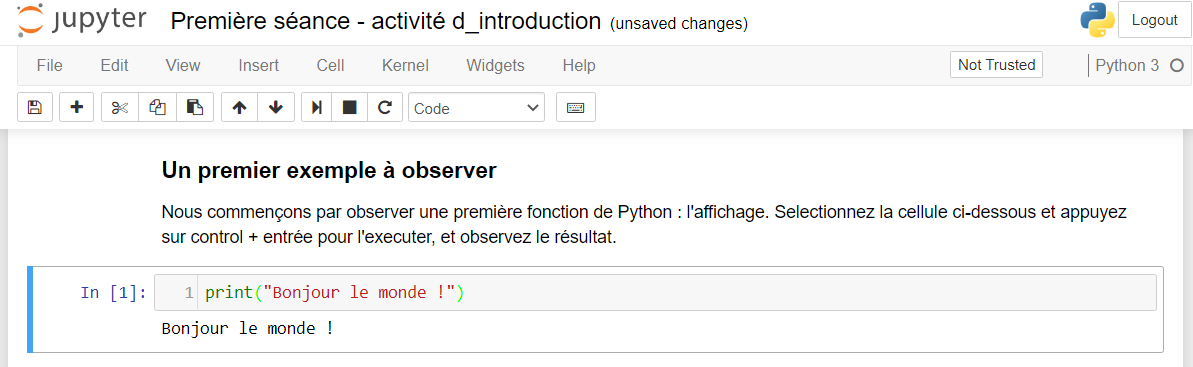Click the Jupyter logo

[82, 21]
